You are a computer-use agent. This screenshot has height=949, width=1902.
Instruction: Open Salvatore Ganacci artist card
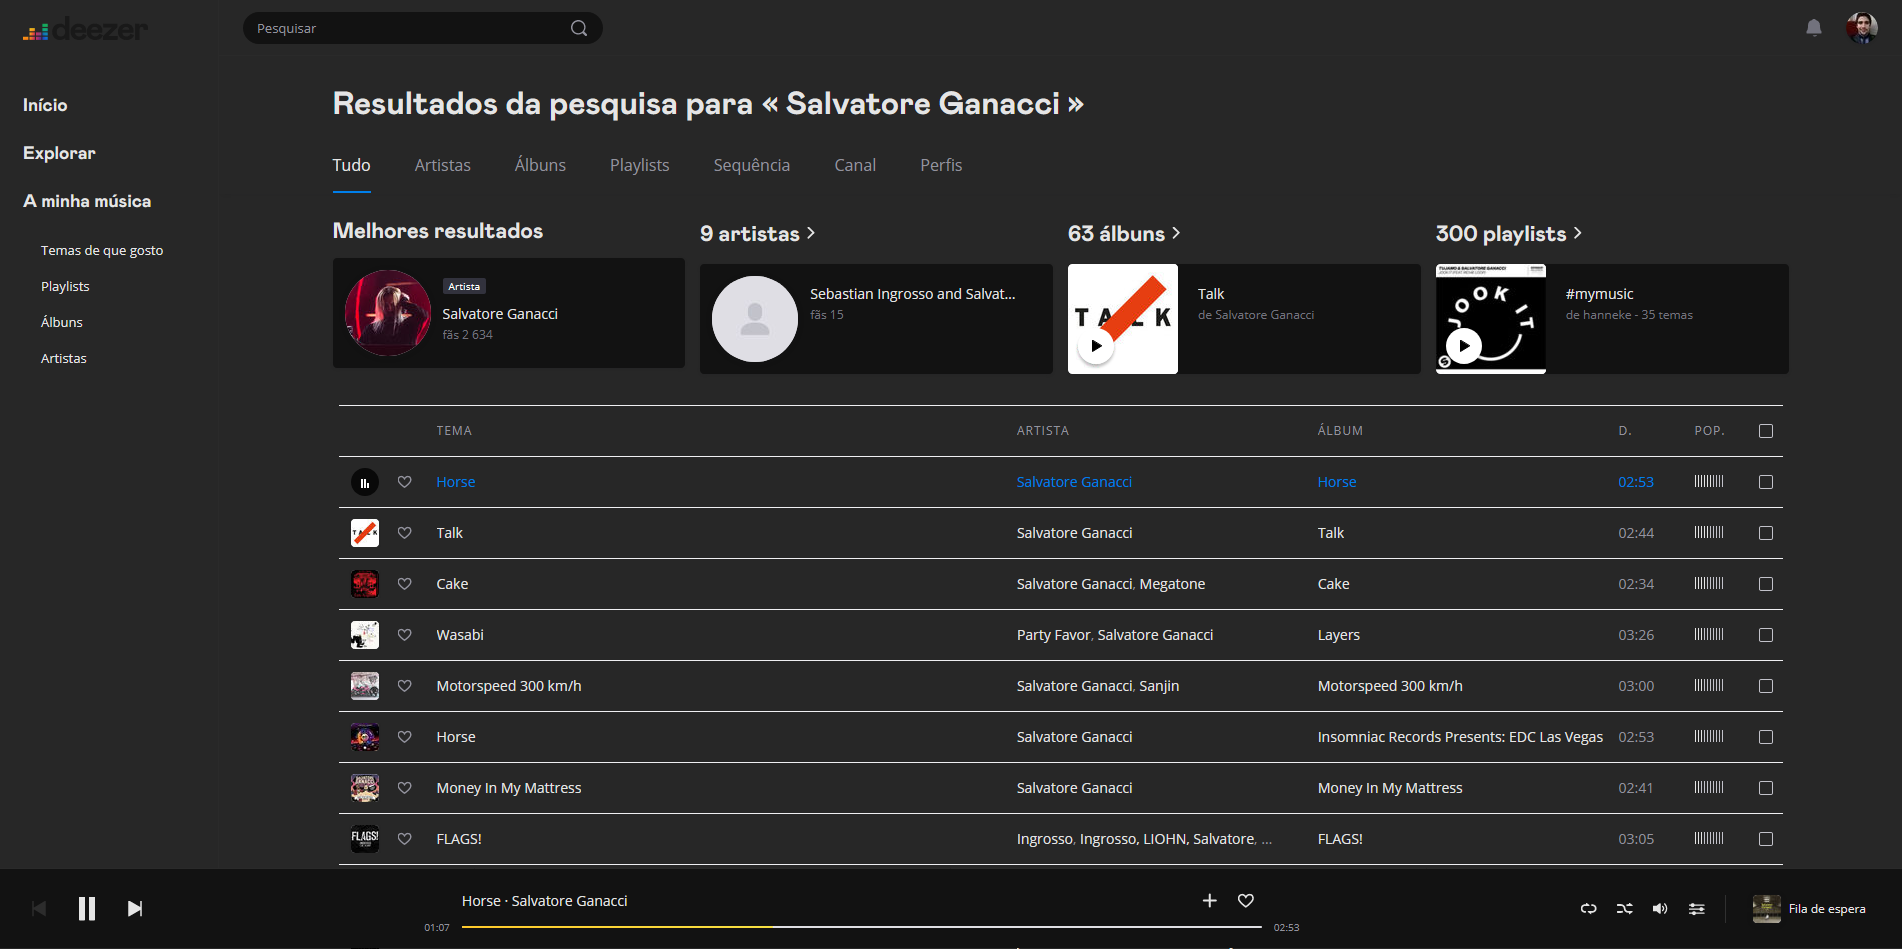[509, 313]
